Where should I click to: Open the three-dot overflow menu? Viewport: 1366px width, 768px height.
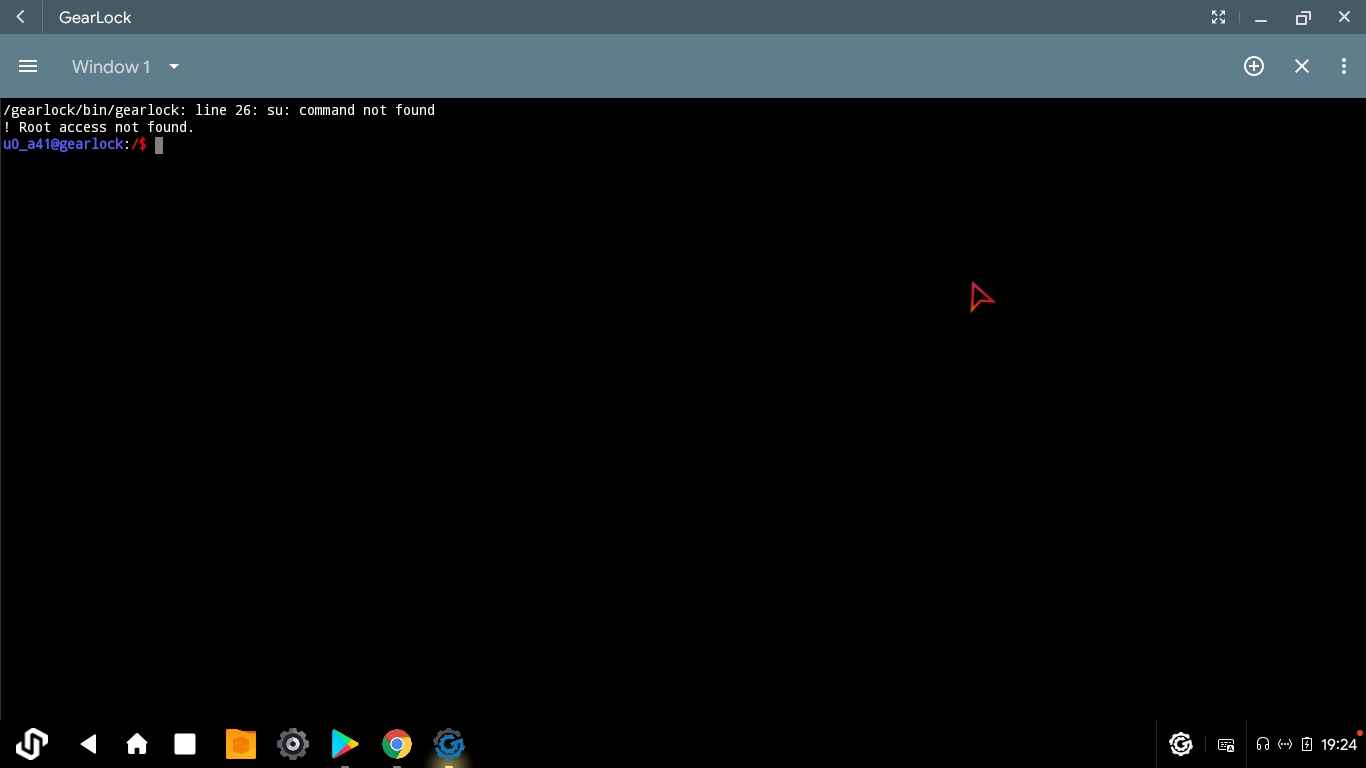point(1343,66)
